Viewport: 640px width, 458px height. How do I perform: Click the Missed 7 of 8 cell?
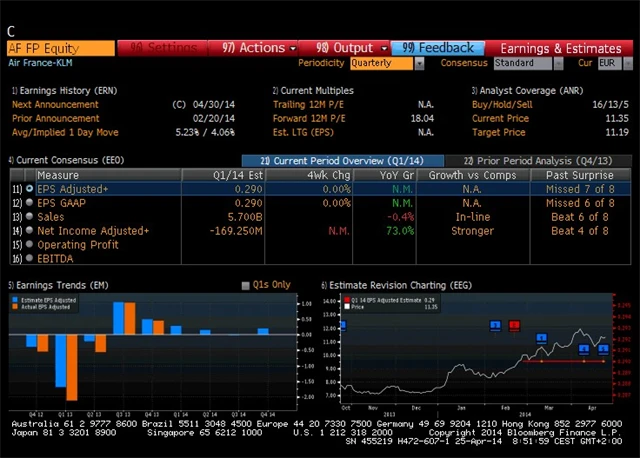(x=580, y=189)
